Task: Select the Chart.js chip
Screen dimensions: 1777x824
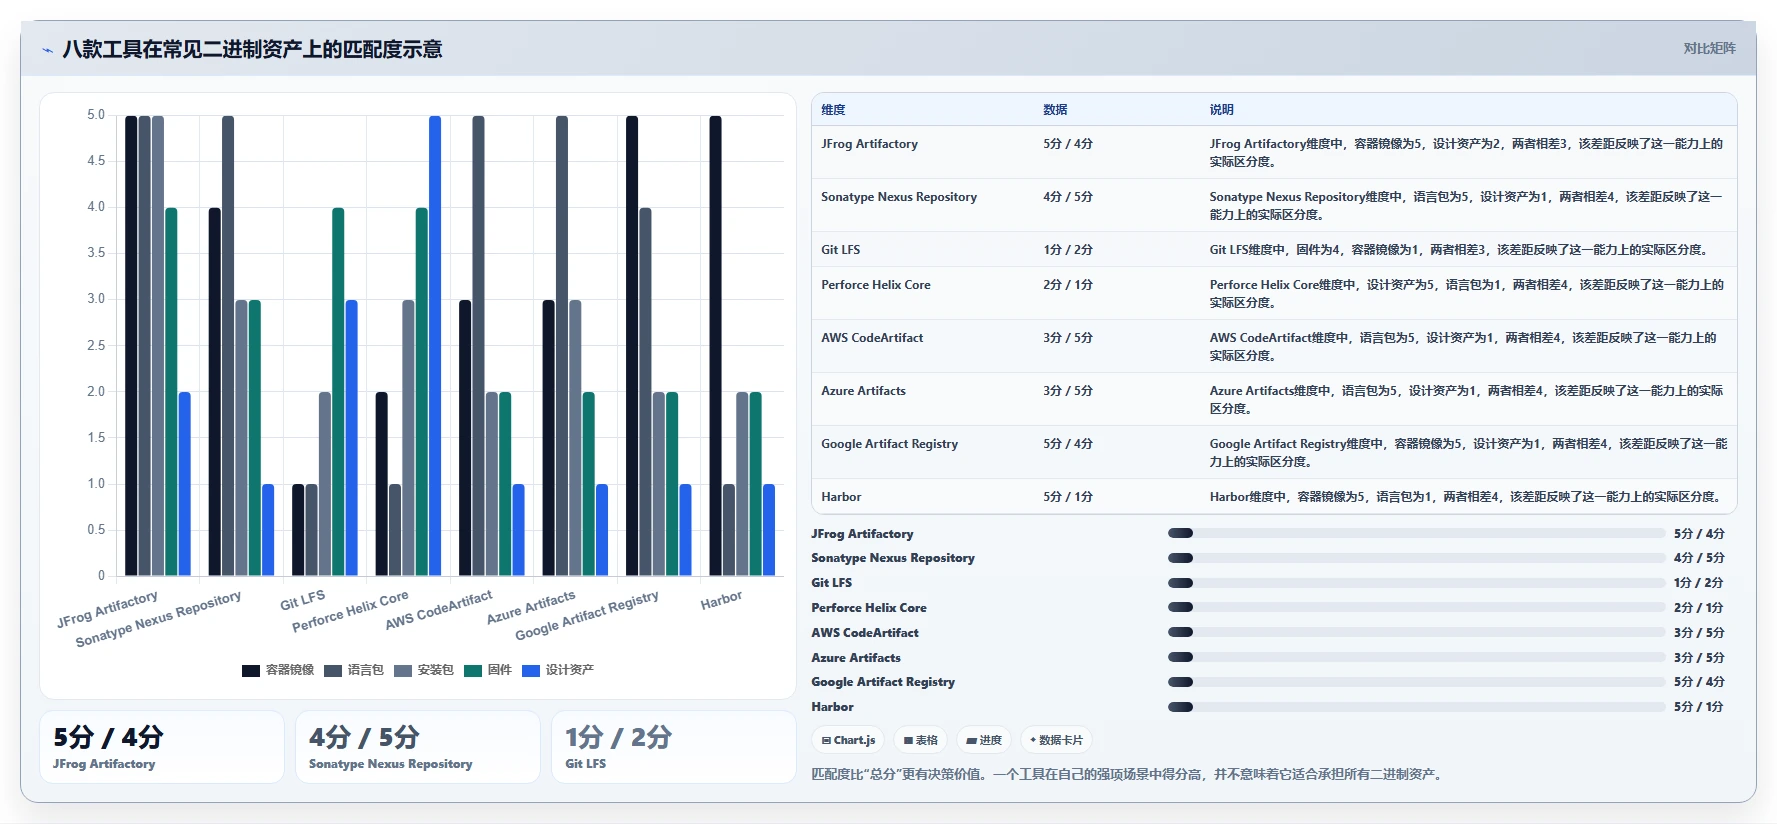Action: click(x=848, y=740)
